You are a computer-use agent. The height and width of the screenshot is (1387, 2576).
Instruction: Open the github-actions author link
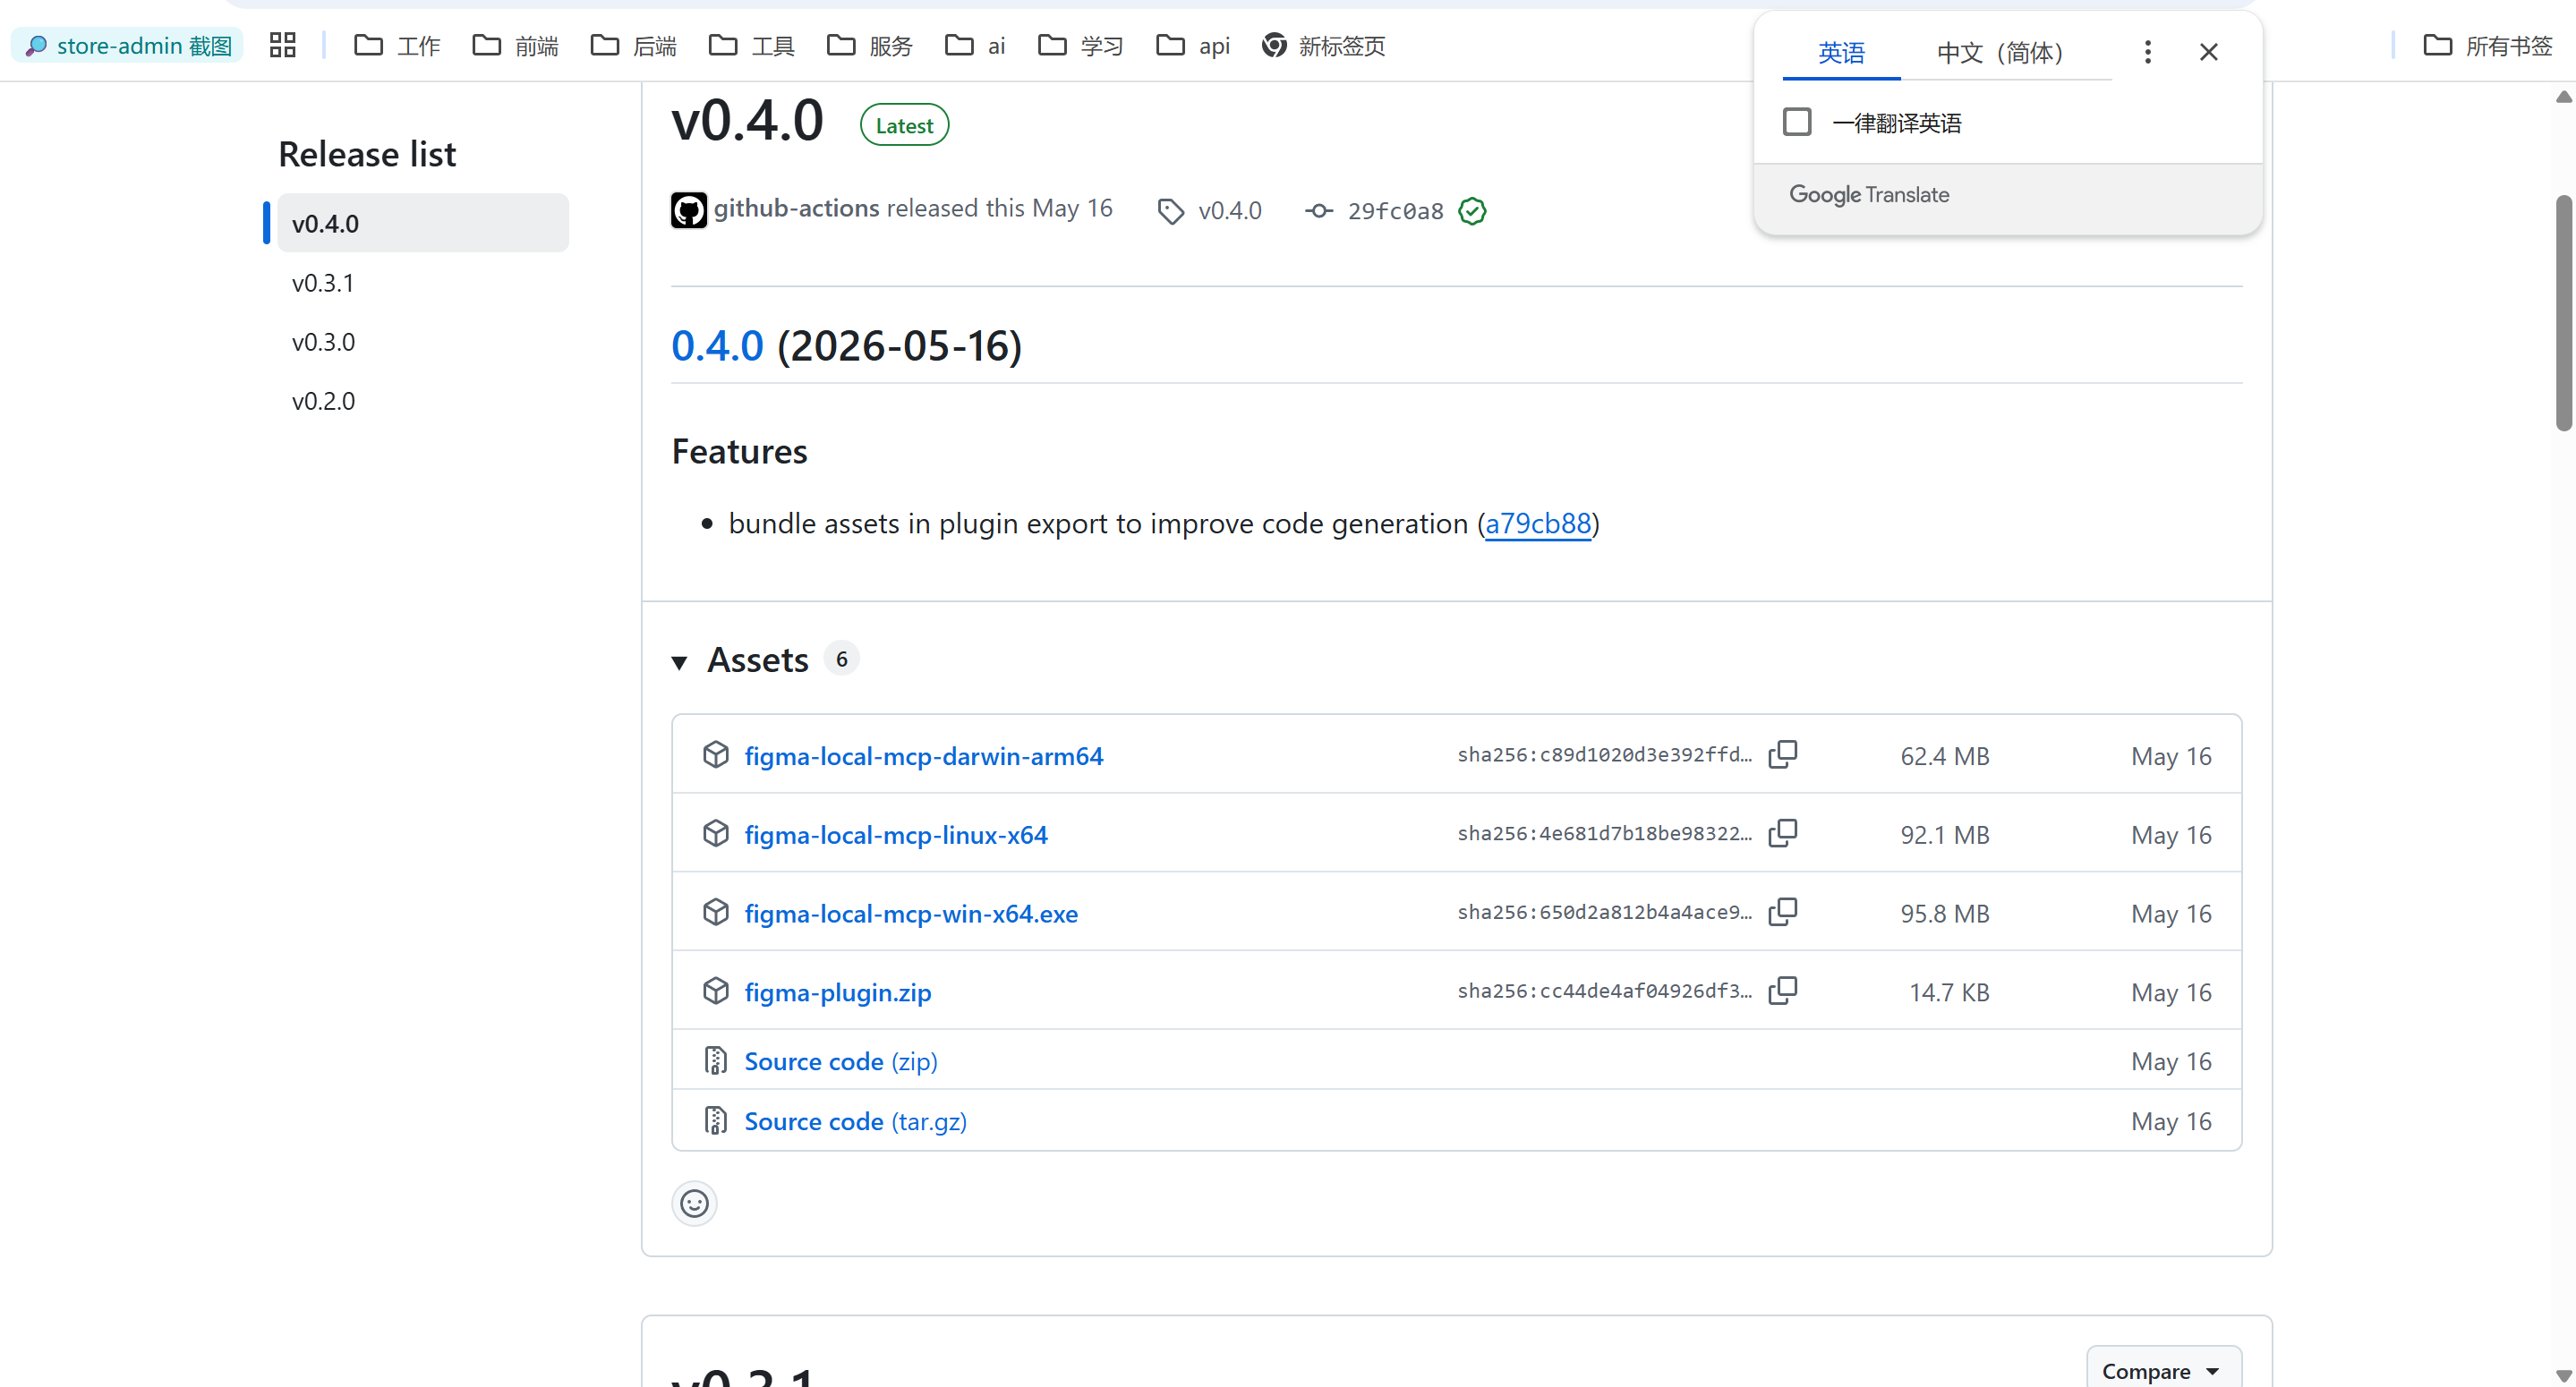(796, 208)
